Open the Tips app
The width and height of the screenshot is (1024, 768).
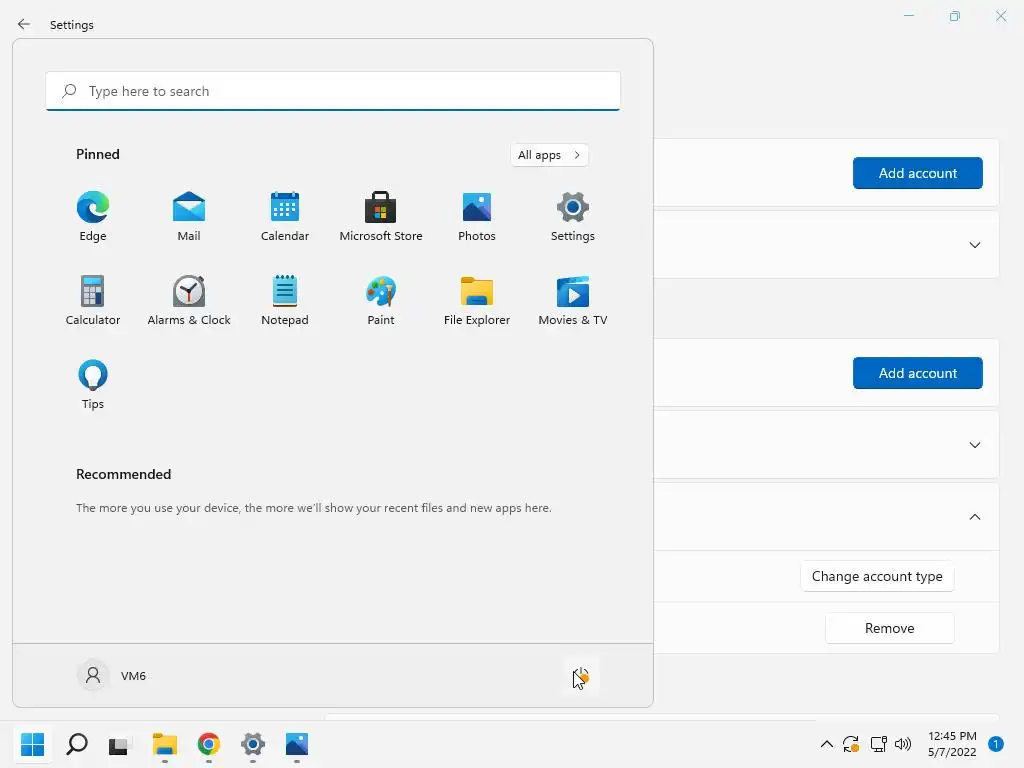[93, 385]
